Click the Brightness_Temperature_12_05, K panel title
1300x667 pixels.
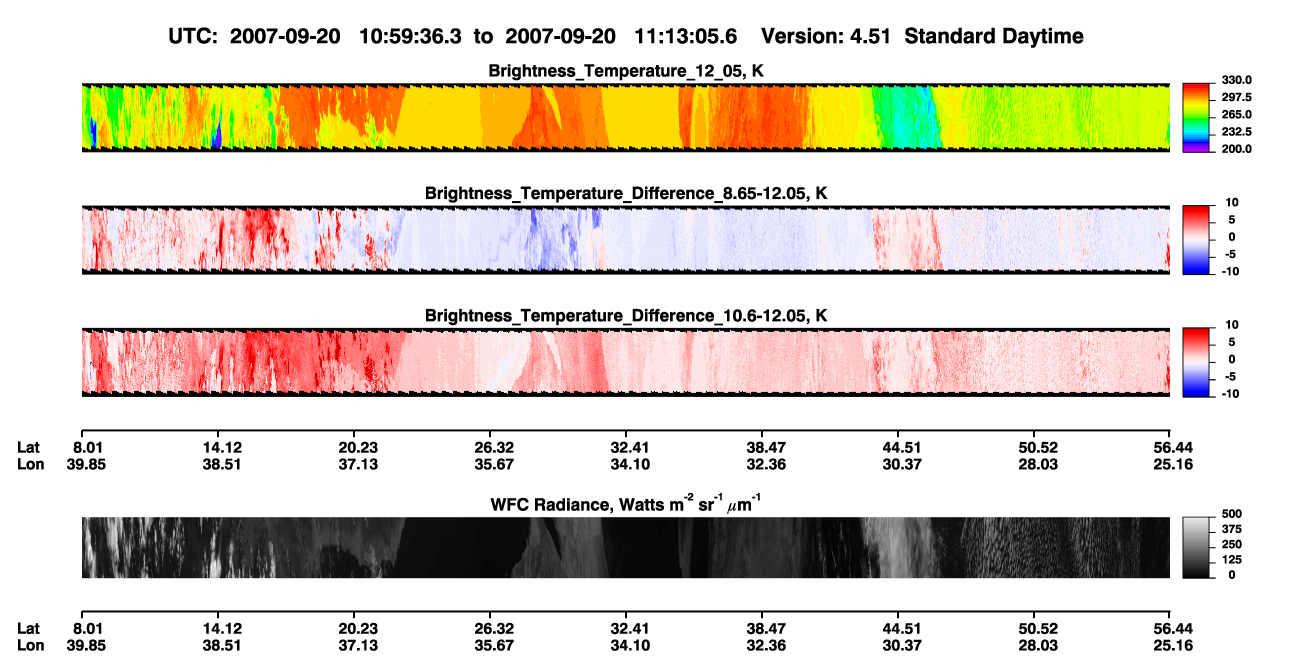(626, 71)
